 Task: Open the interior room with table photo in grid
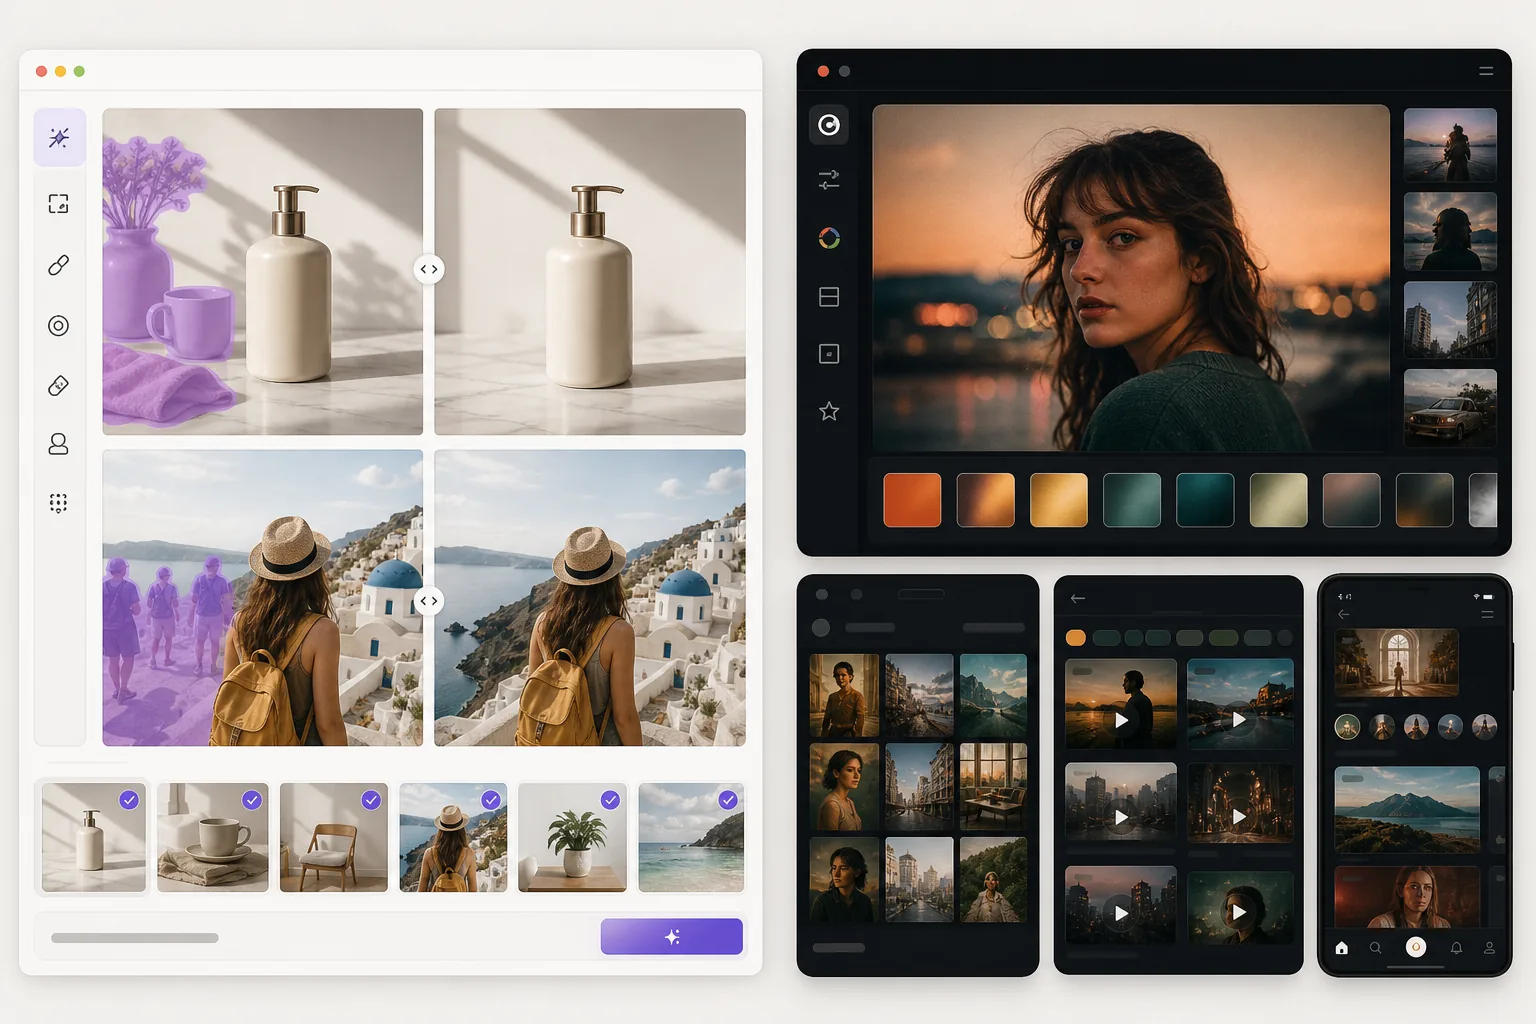[993, 787]
